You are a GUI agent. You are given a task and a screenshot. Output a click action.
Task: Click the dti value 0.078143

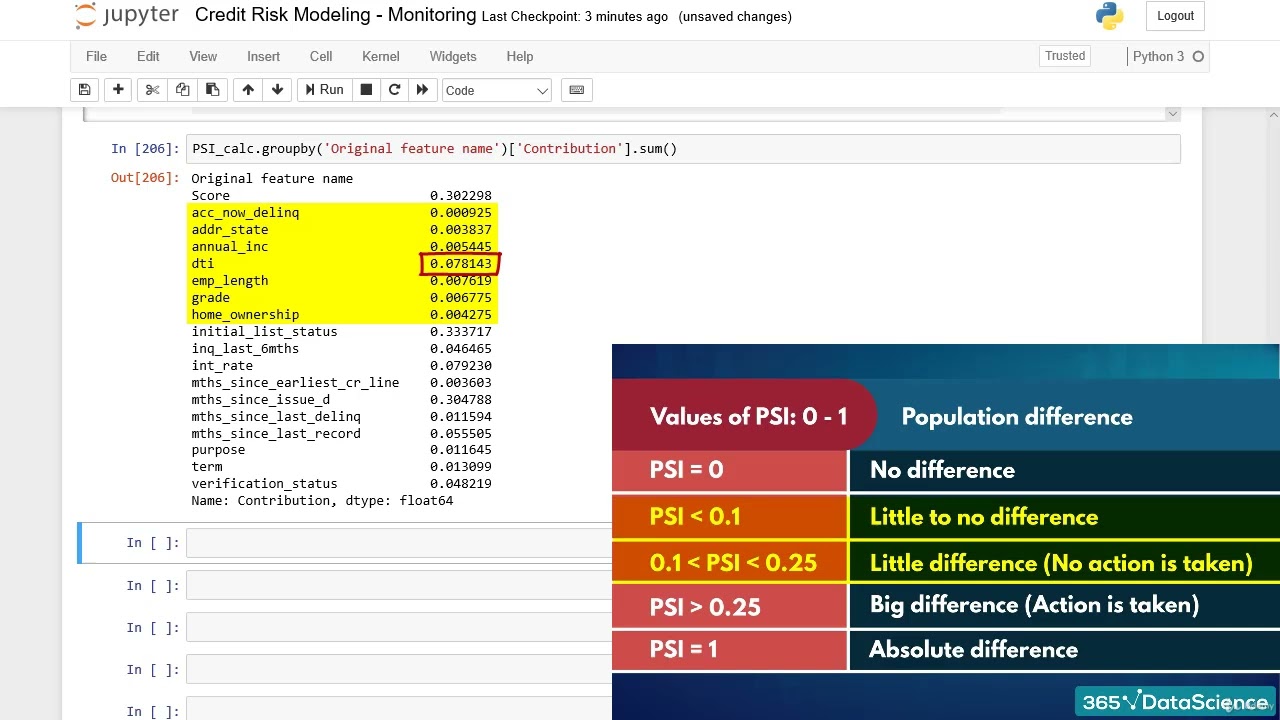click(x=461, y=264)
